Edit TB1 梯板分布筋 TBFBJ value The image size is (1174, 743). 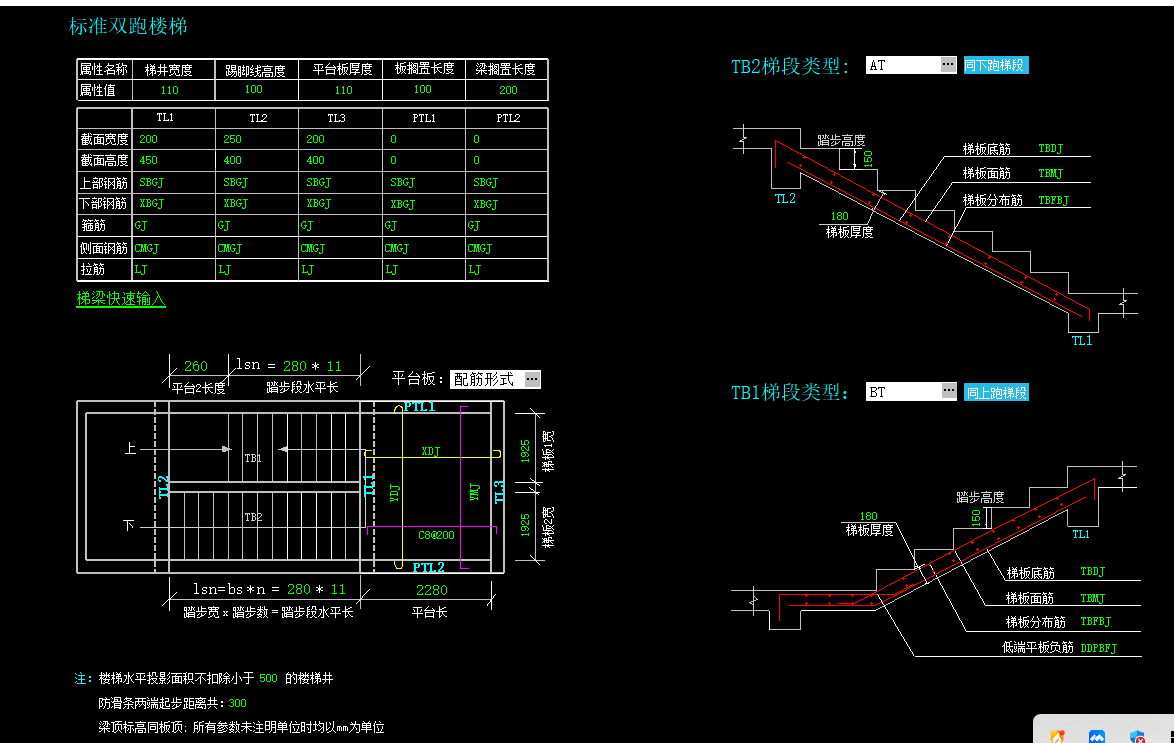pos(1095,622)
